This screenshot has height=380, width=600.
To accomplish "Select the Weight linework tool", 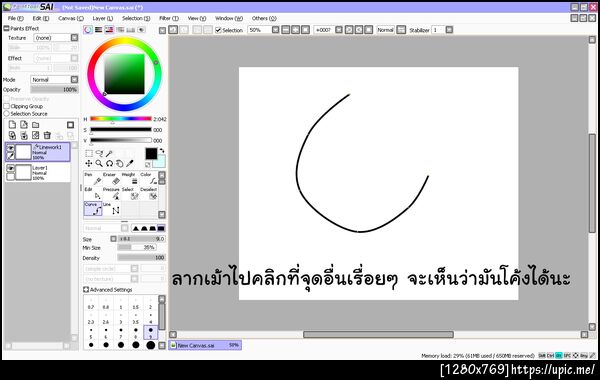I will tap(130, 179).
